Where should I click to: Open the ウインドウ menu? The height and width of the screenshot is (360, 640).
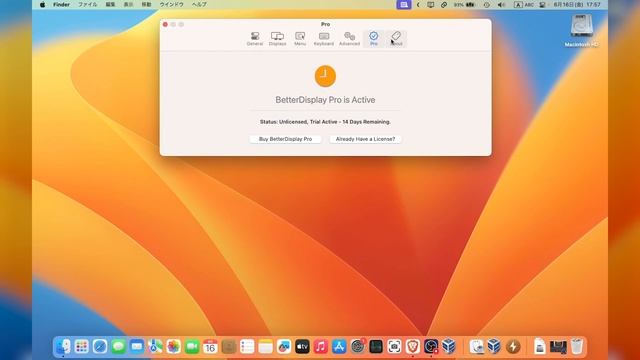pos(171,4)
